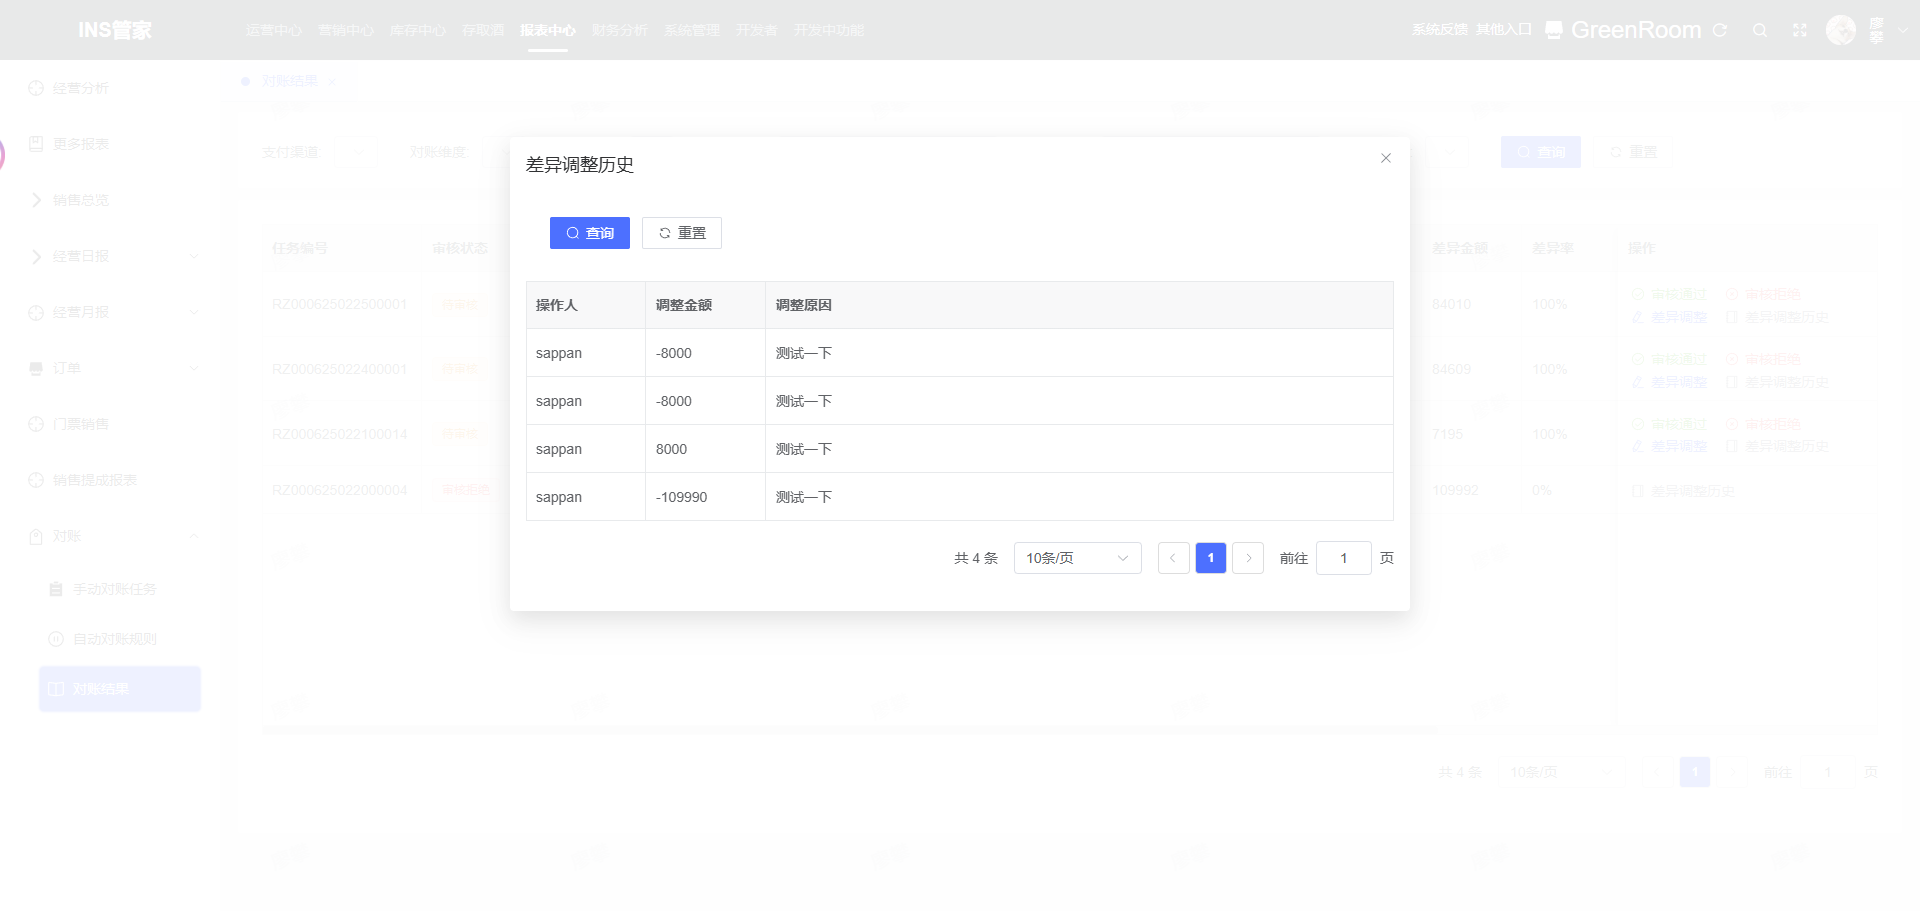Close the 差异调整历史 dialog
This screenshot has height=911, width=1920.
1386,158
